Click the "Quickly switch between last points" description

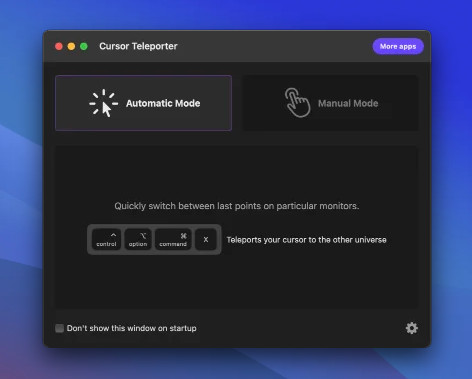click(237, 206)
